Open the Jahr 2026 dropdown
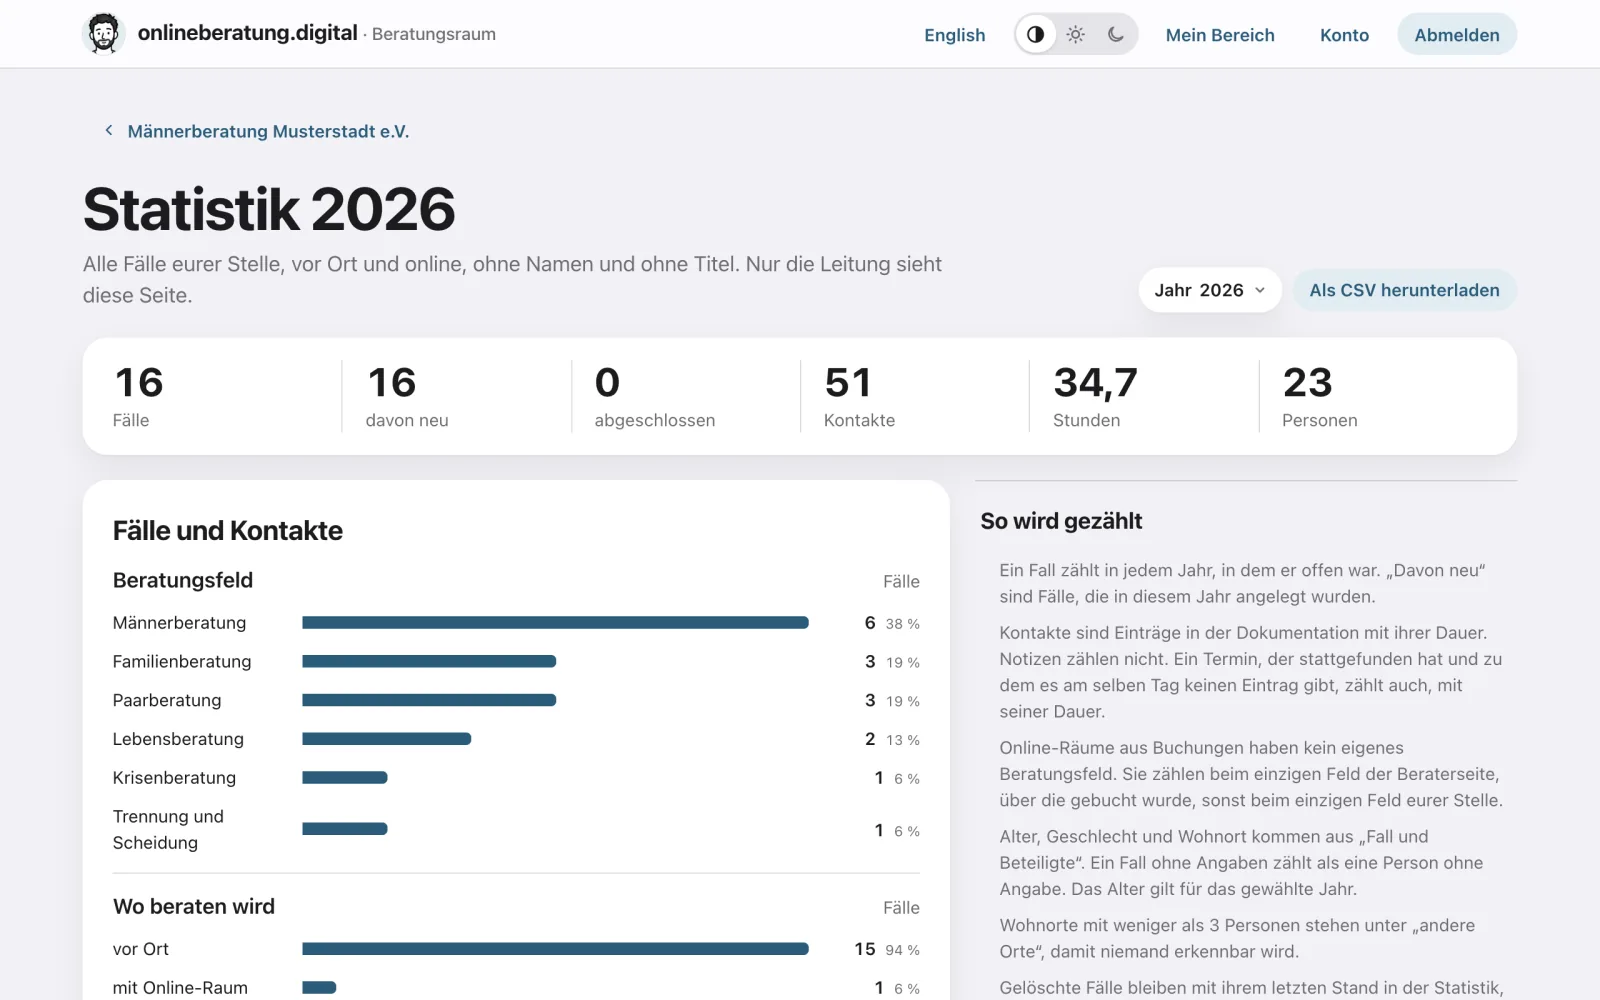1600x1000 pixels. tap(1210, 290)
